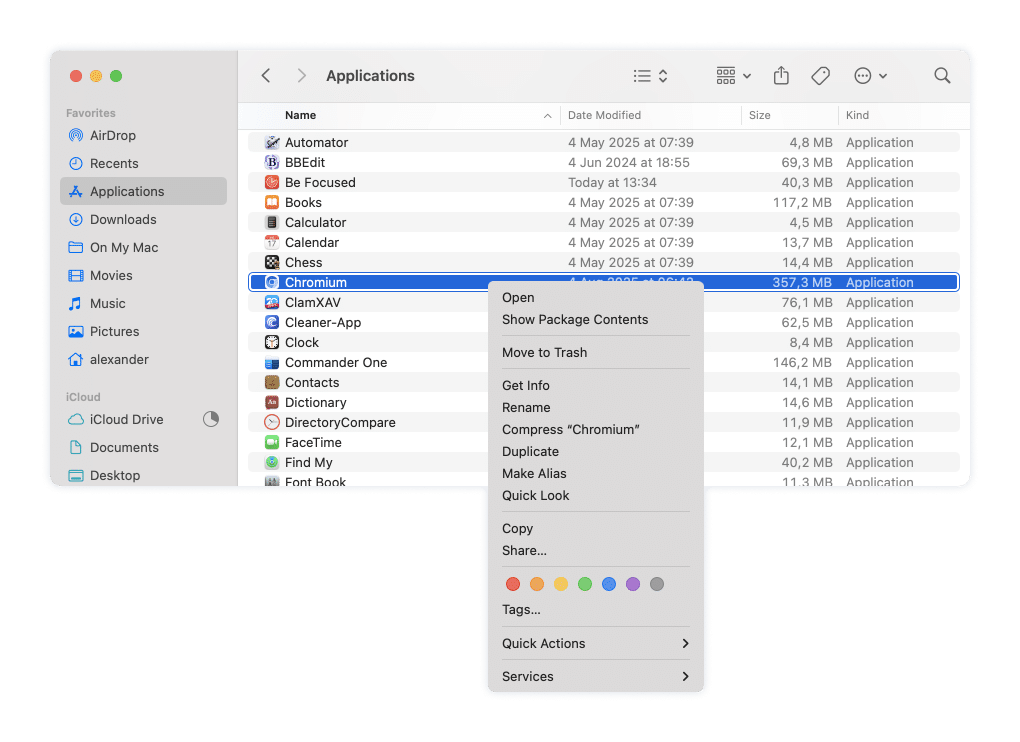Open AirDrop in the sidebar
This screenshot has width=1020, height=742.
coord(143,135)
